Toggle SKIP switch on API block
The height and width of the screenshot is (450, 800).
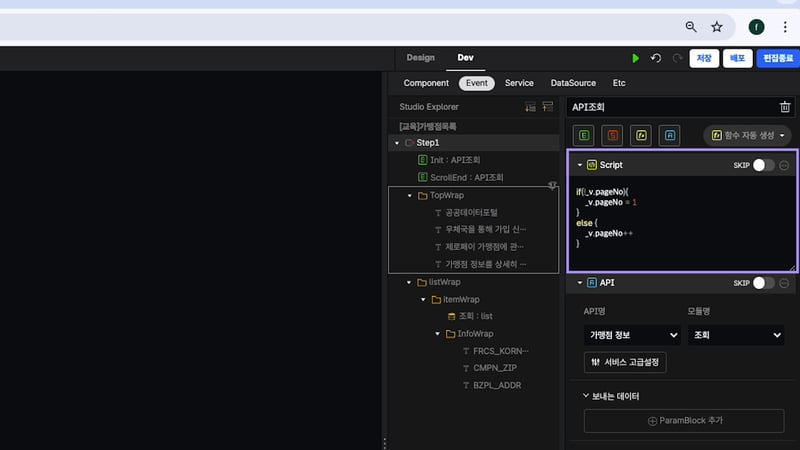click(763, 283)
